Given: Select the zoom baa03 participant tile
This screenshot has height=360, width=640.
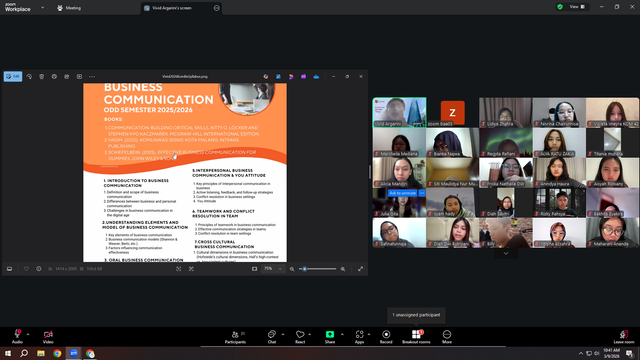Looking at the screenshot, I should click(453, 112).
